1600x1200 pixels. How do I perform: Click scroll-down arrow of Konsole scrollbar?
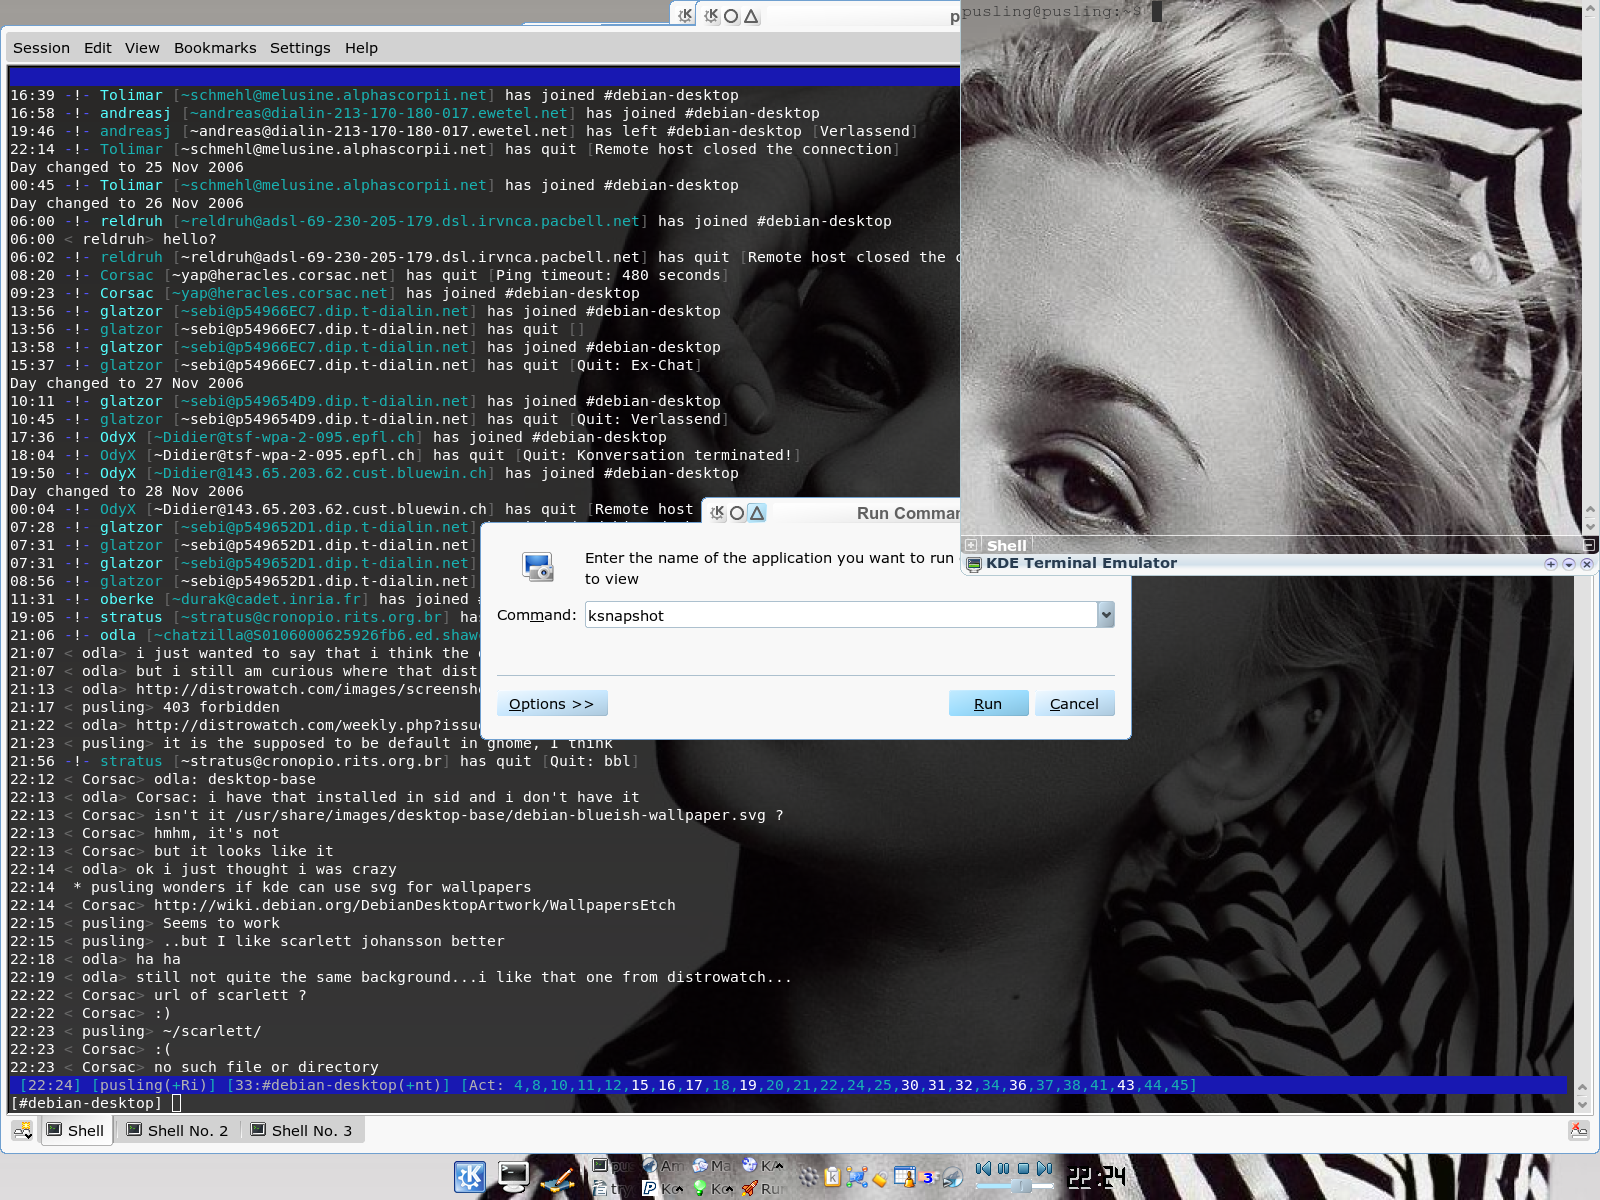(1582, 1105)
